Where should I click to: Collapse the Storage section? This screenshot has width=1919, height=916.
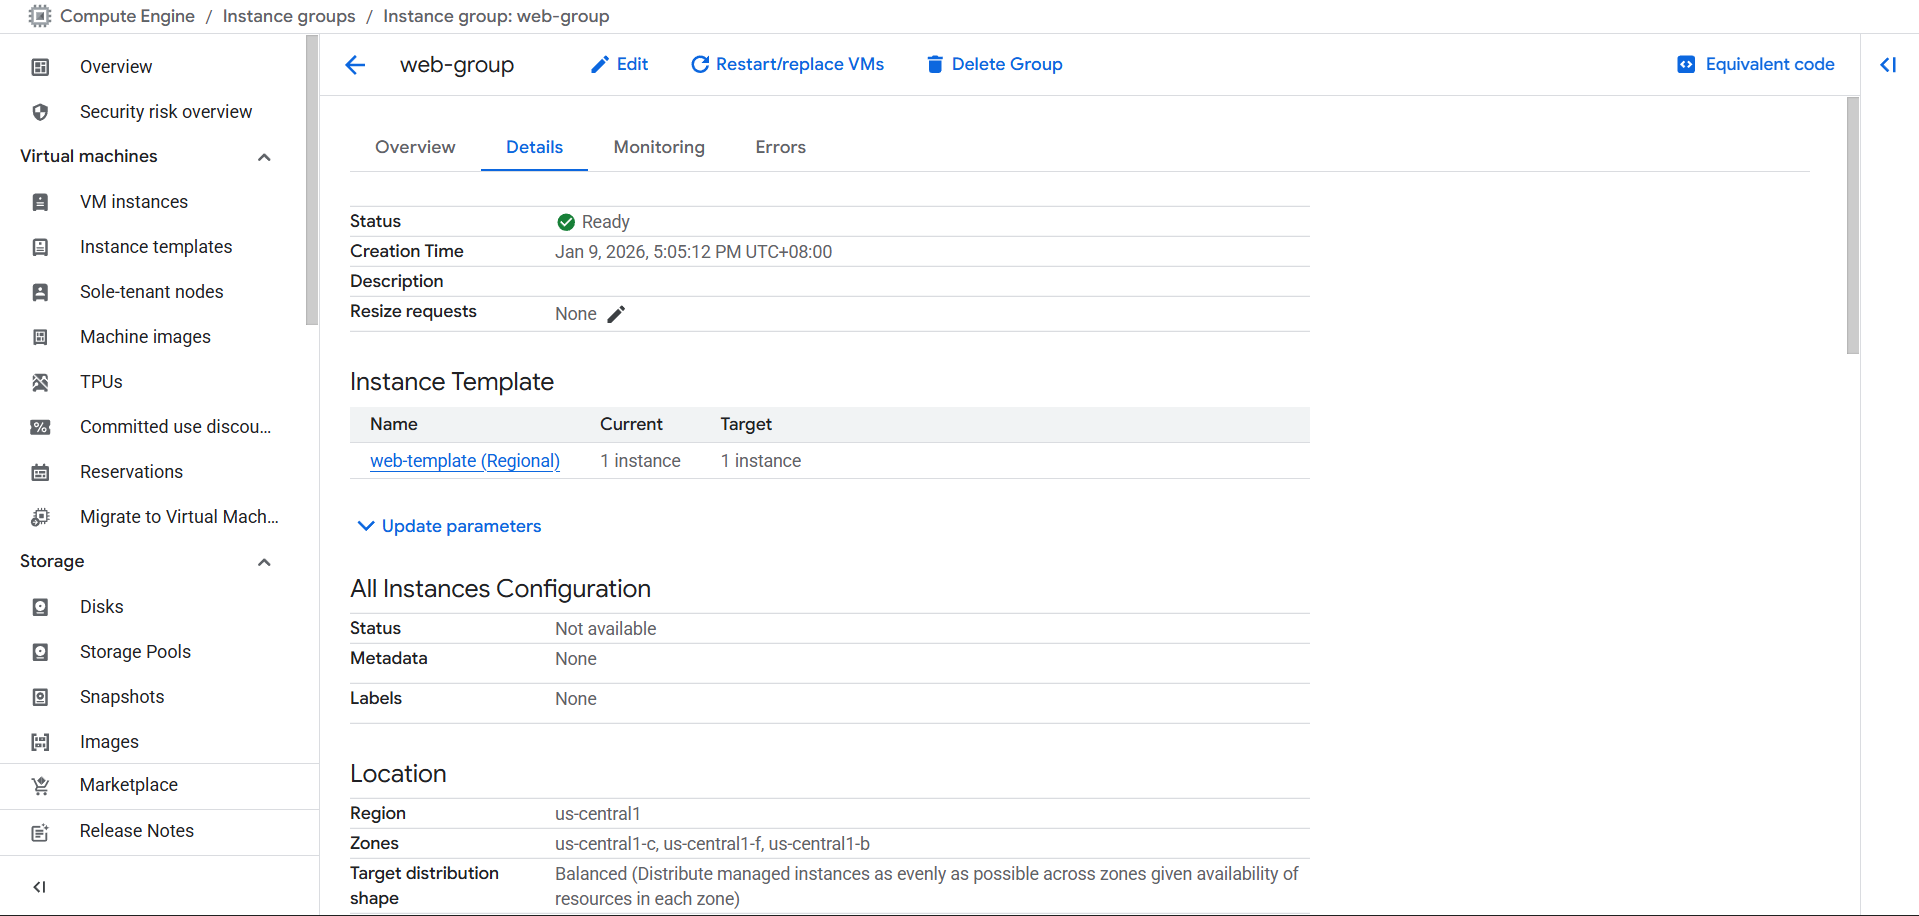pyautogui.click(x=264, y=562)
